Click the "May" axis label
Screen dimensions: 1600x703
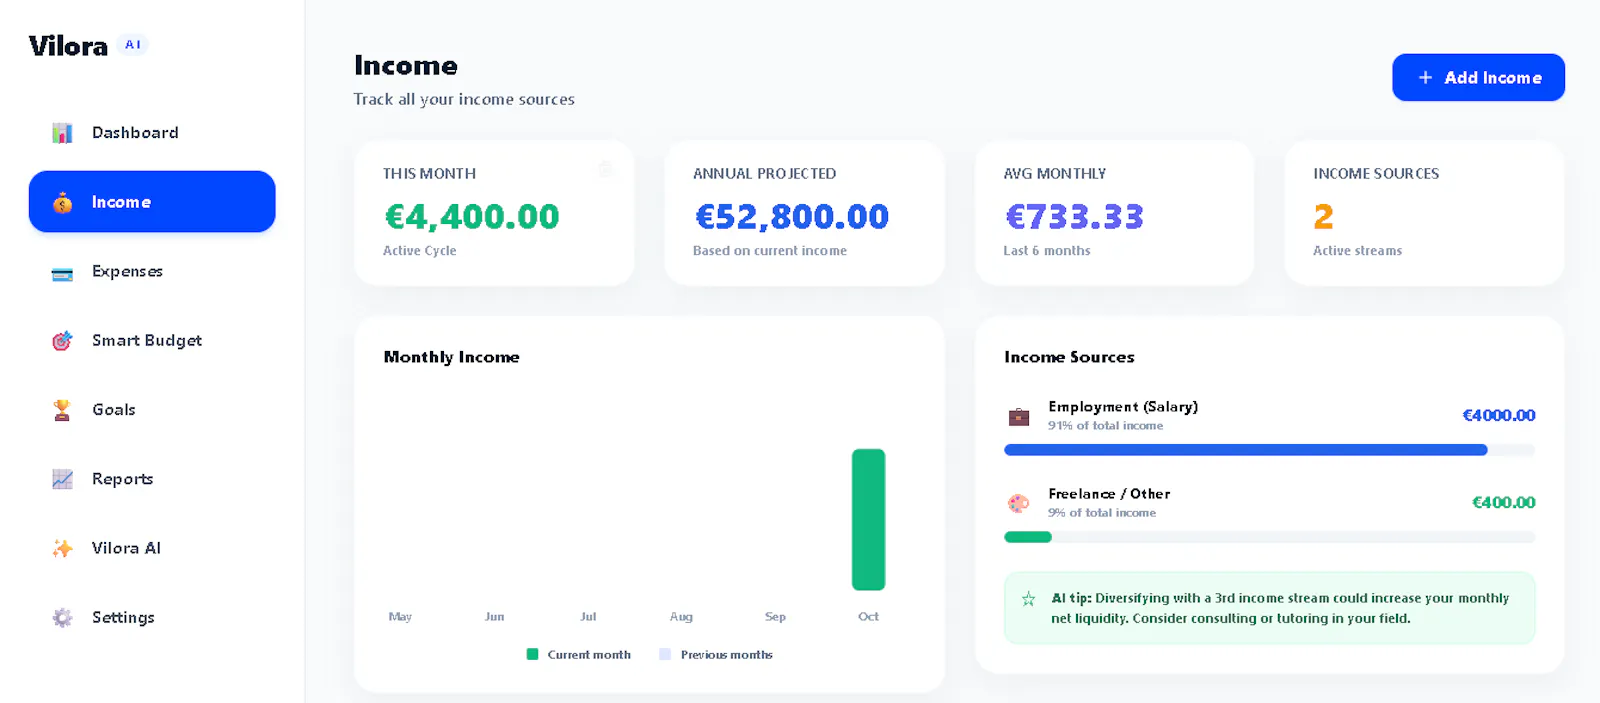click(400, 617)
